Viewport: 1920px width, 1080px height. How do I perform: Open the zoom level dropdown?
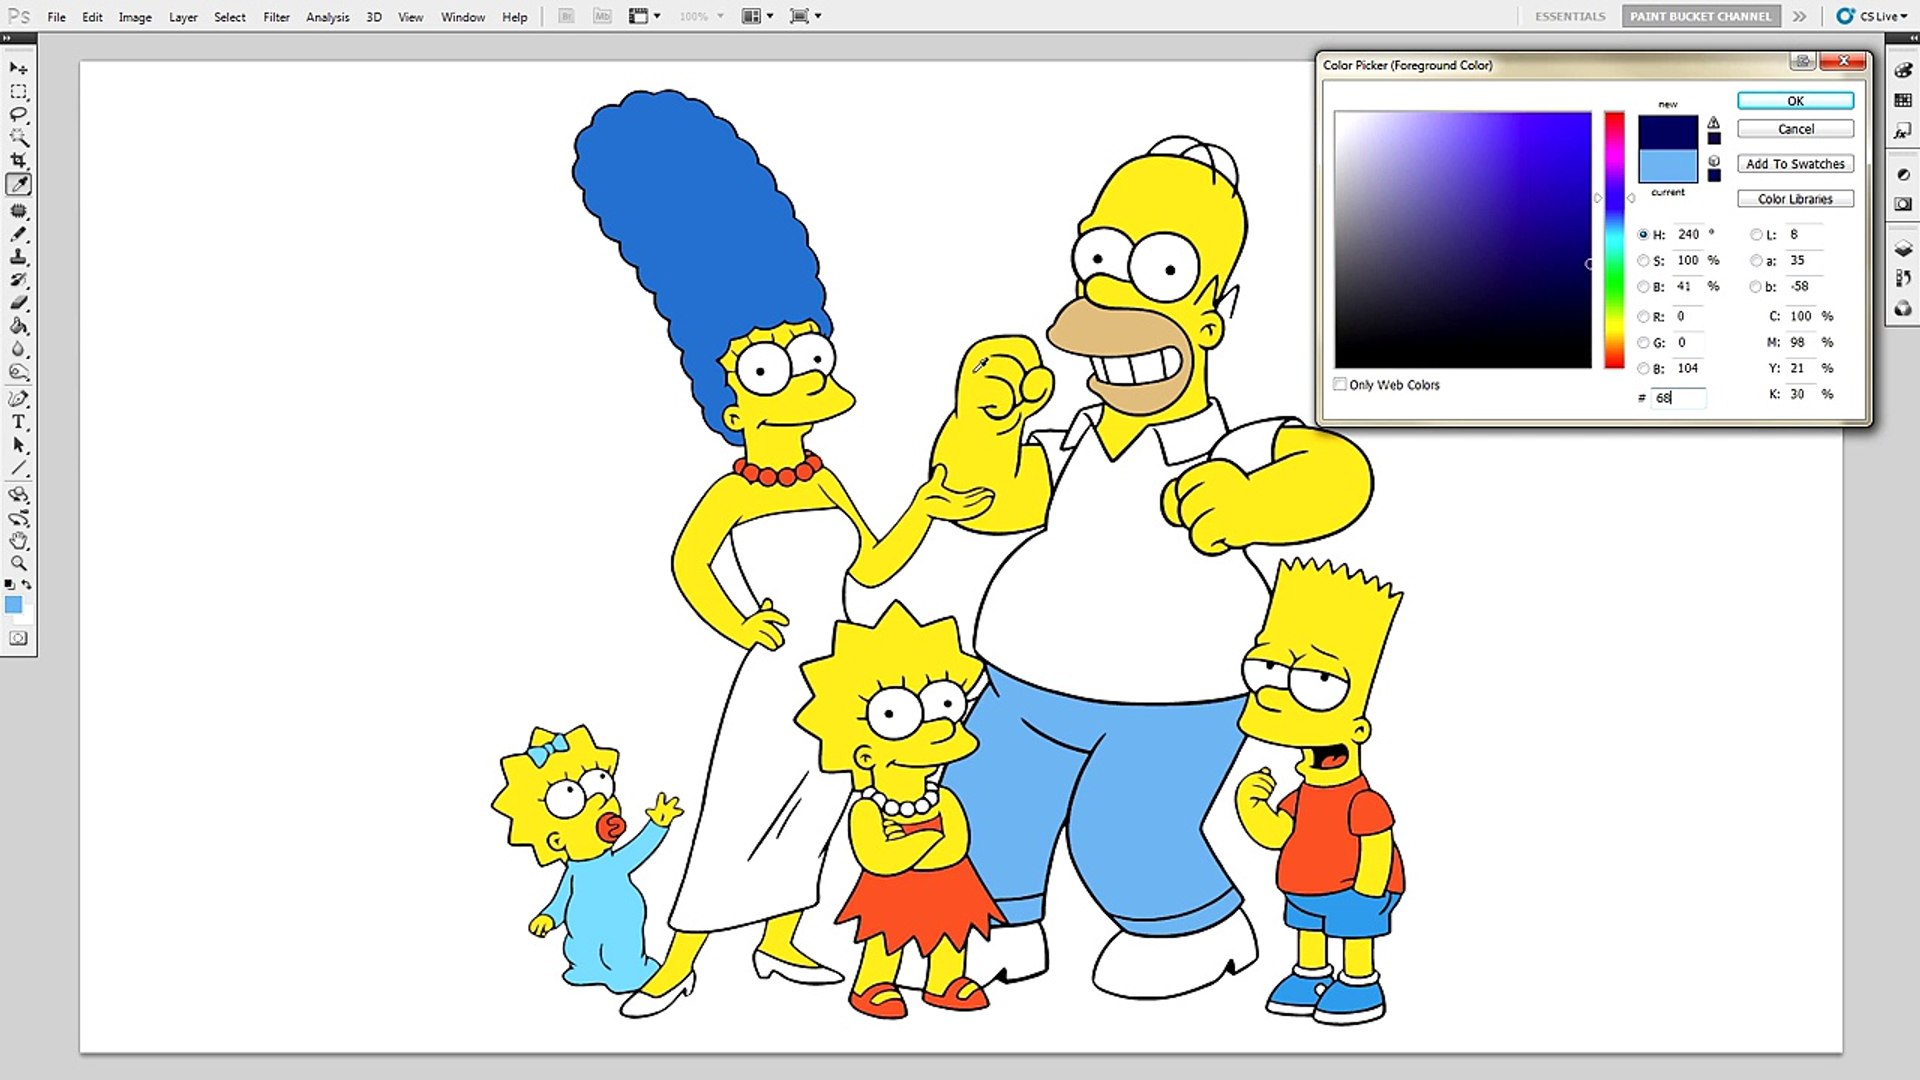point(701,16)
